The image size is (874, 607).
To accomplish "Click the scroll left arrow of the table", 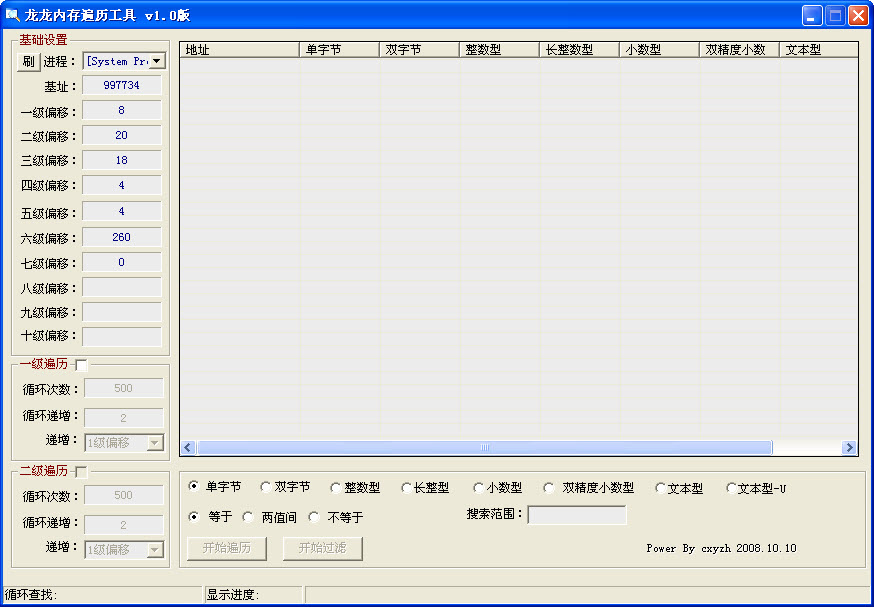I will [x=188, y=448].
